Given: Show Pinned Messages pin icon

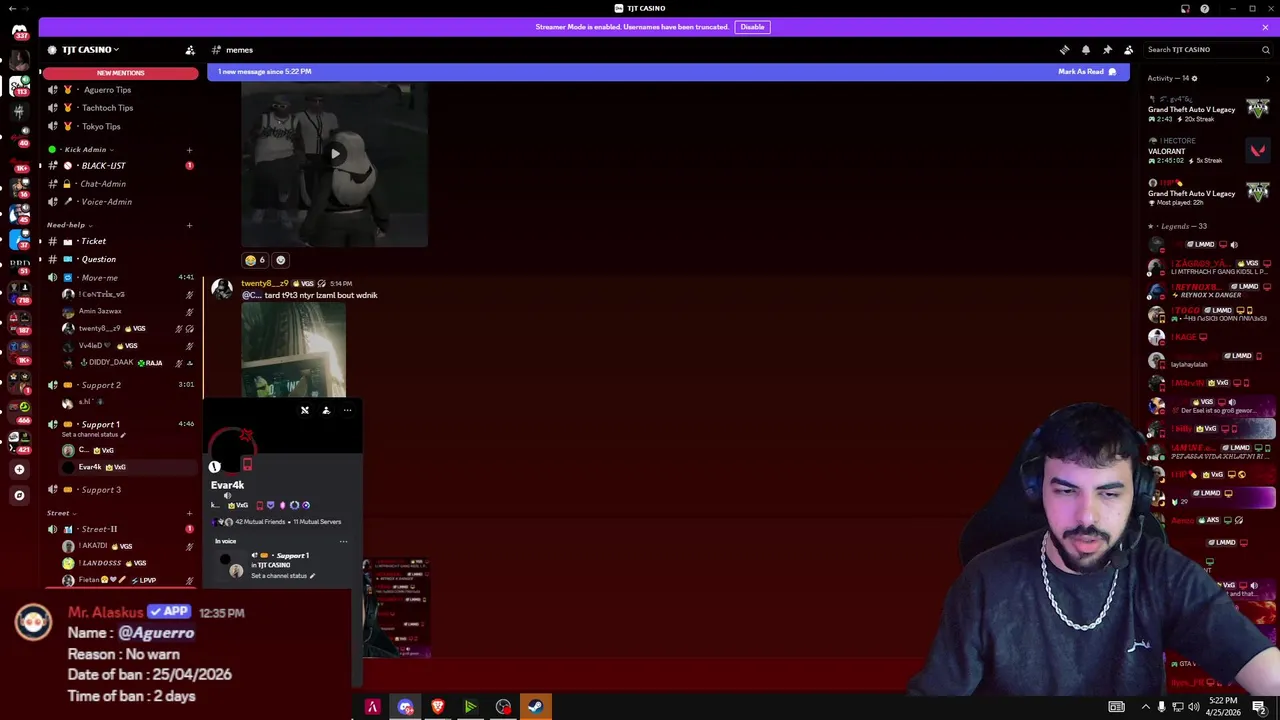Looking at the screenshot, I should 1107,50.
